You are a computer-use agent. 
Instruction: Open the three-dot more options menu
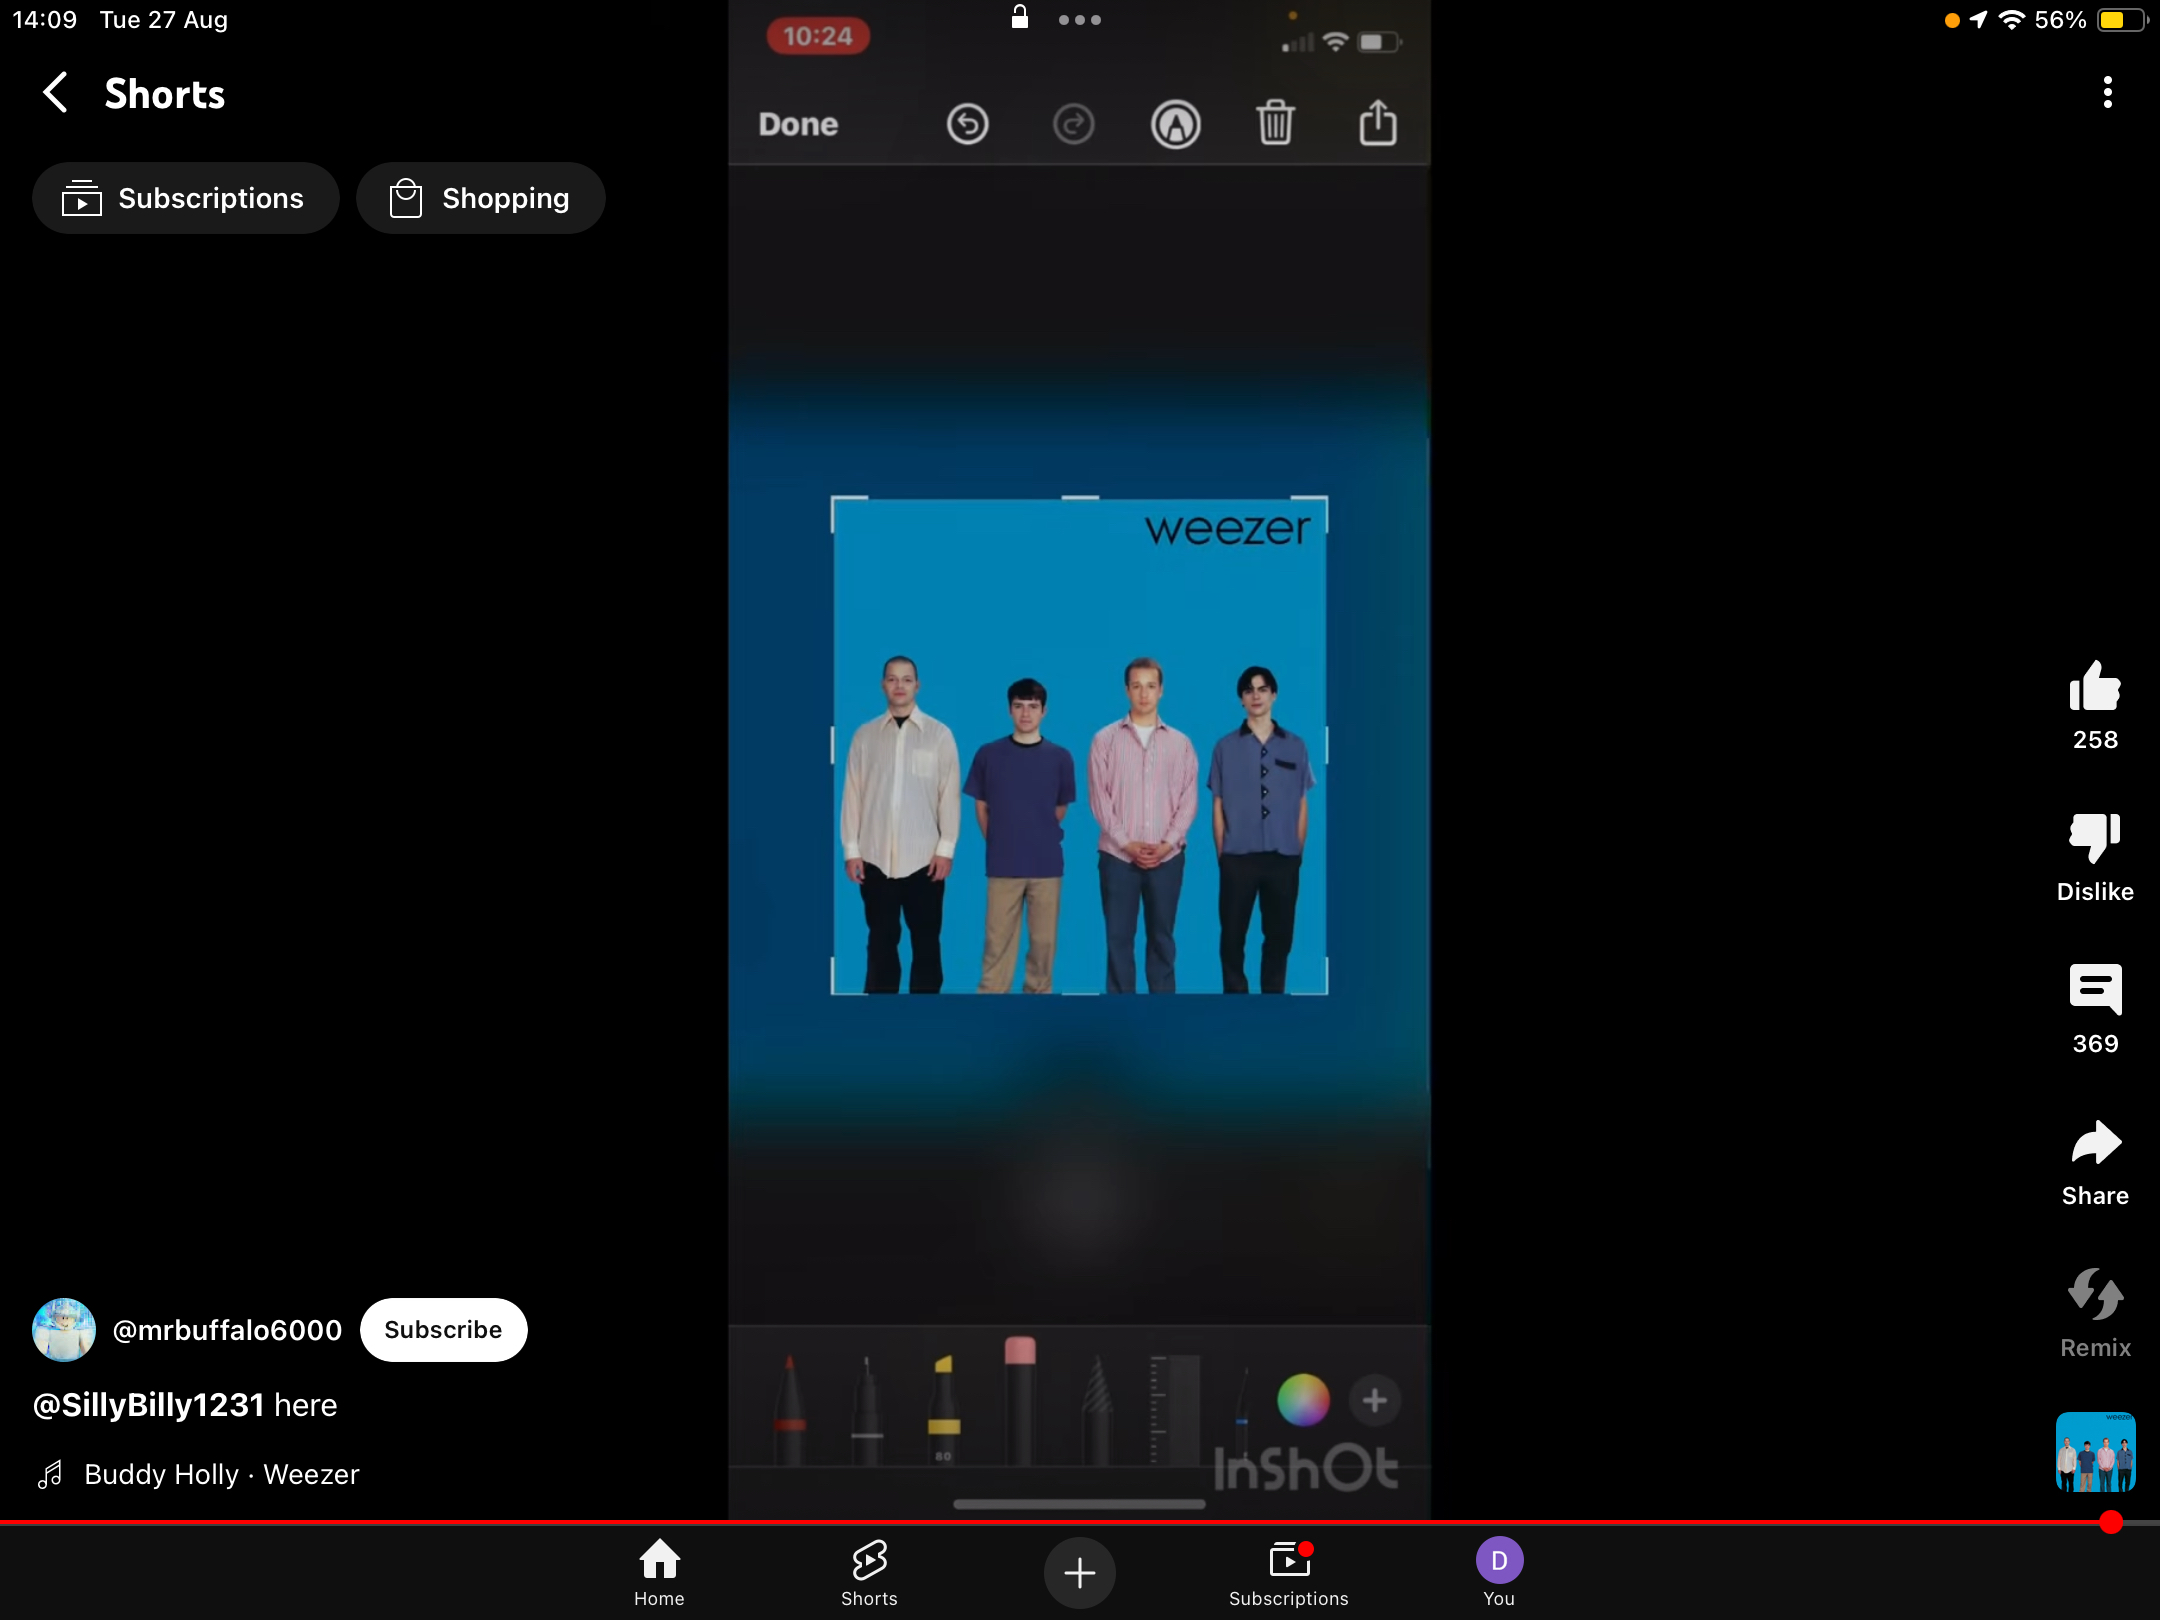[2107, 93]
